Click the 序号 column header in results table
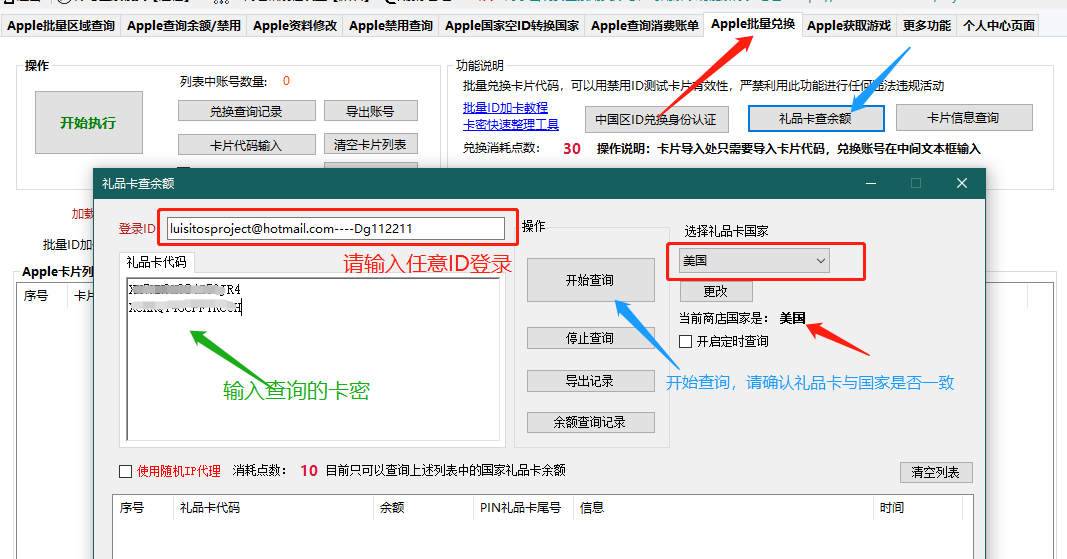This screenshot has height=559, width=1067. [x=143, y=508]
